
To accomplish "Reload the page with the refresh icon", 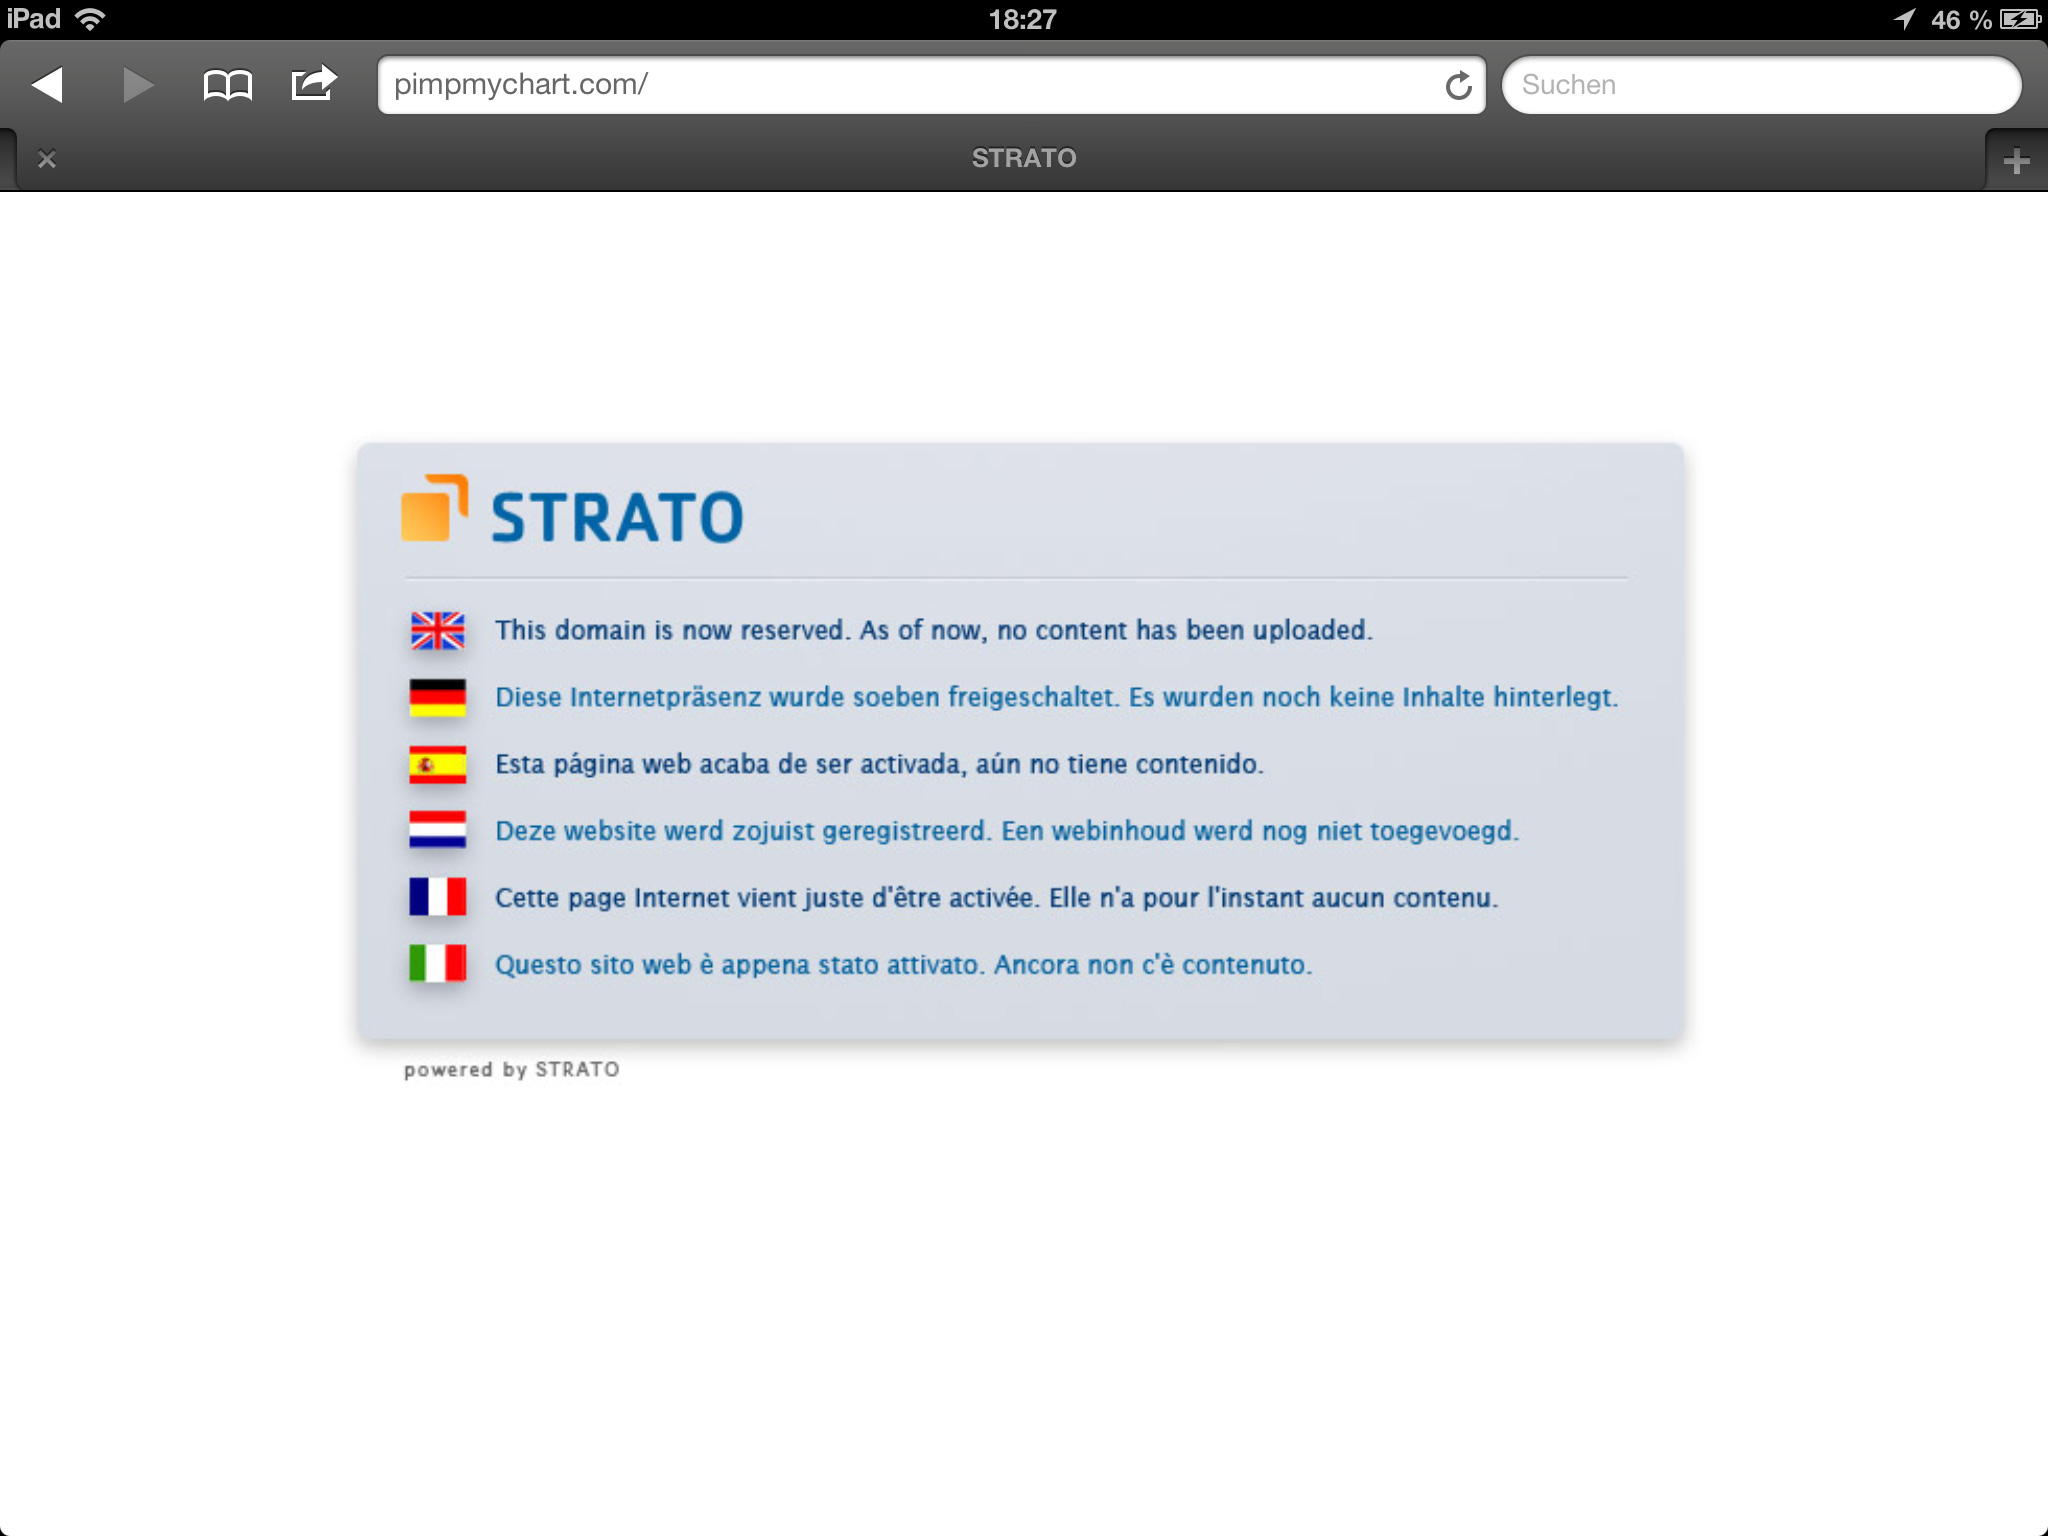I will tap(1458, 86).
